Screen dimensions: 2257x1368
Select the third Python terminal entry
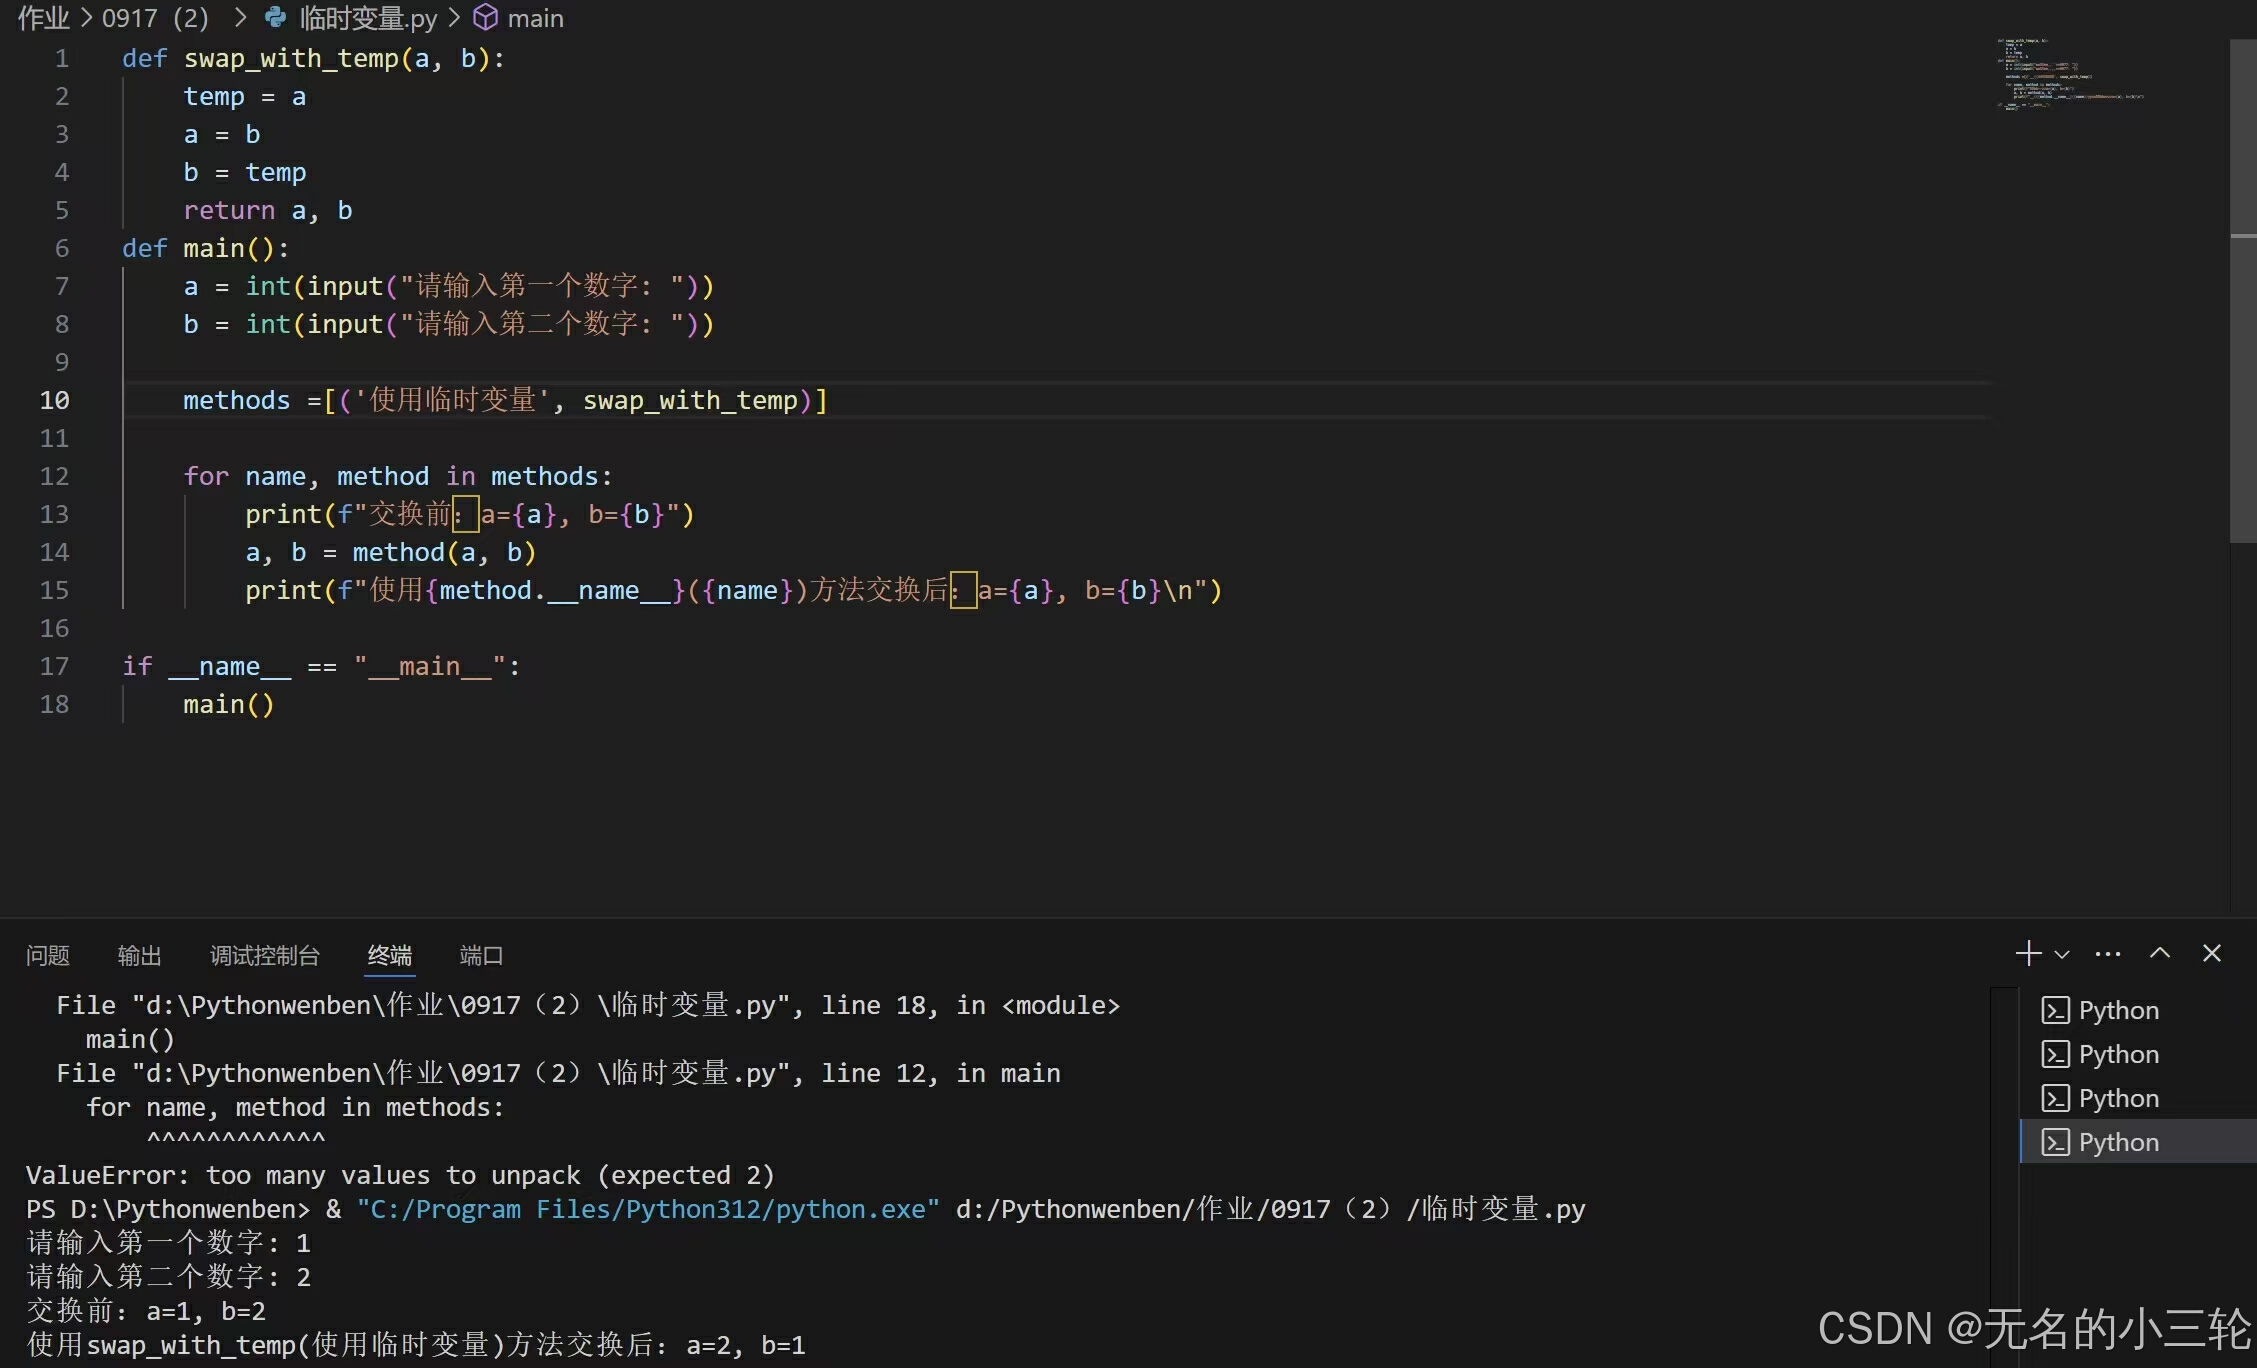[2118, 1098]
